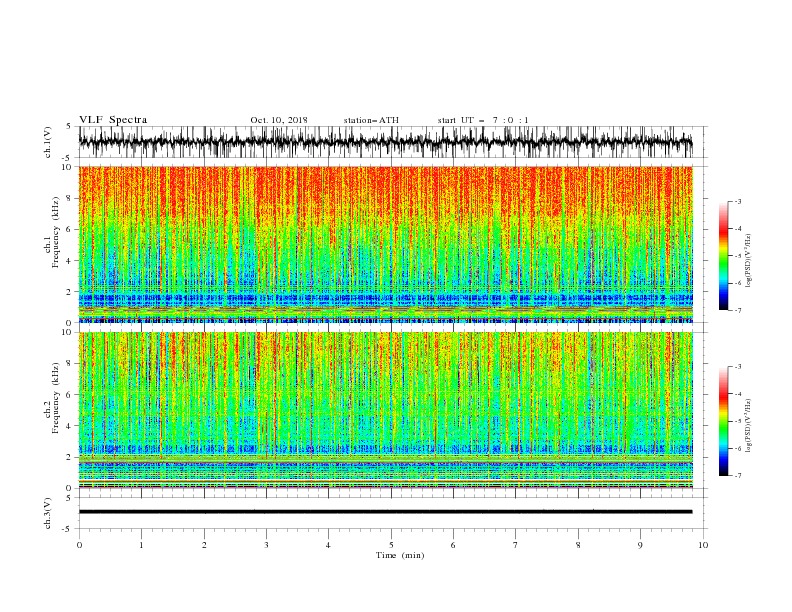Select the date text "Oct. 10, 2018"
This screenshot has height=612, width=792.
[x=279, y=120]
